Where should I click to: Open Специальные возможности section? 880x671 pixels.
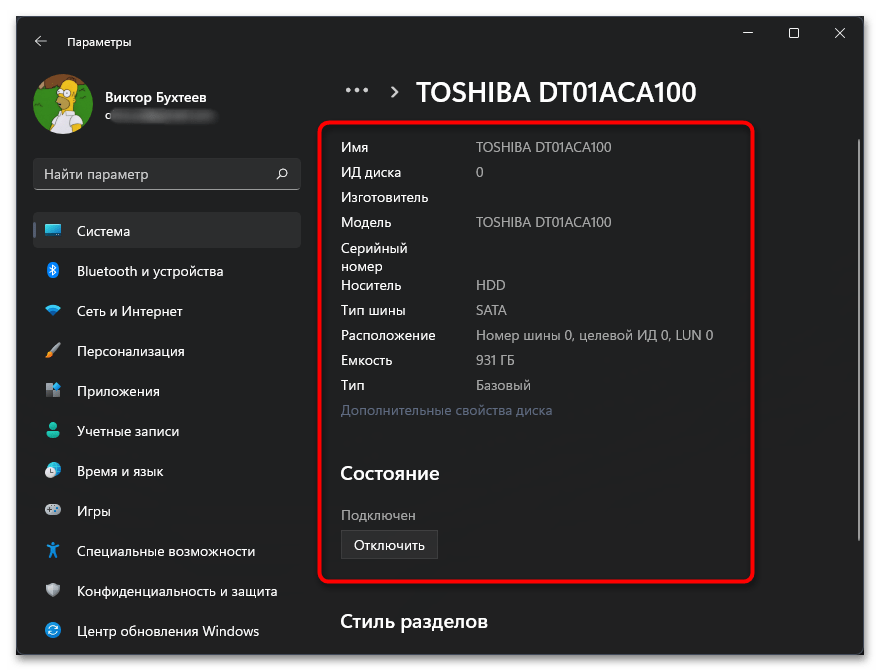pos(167,551)
